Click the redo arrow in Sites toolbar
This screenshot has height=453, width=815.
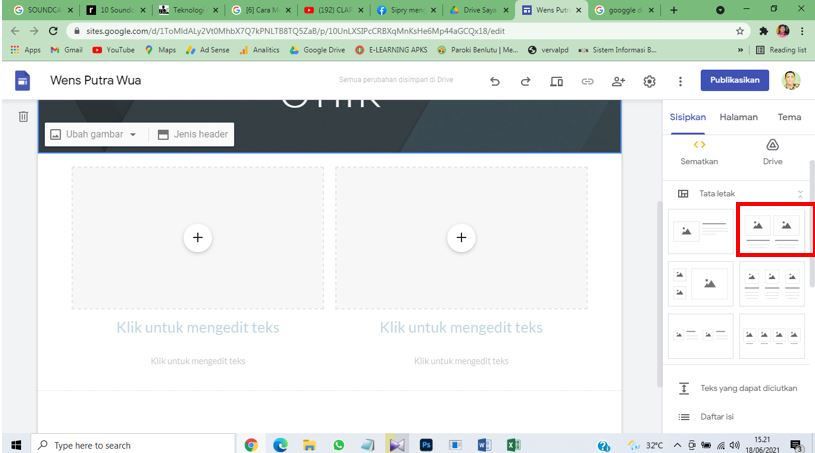525,81
